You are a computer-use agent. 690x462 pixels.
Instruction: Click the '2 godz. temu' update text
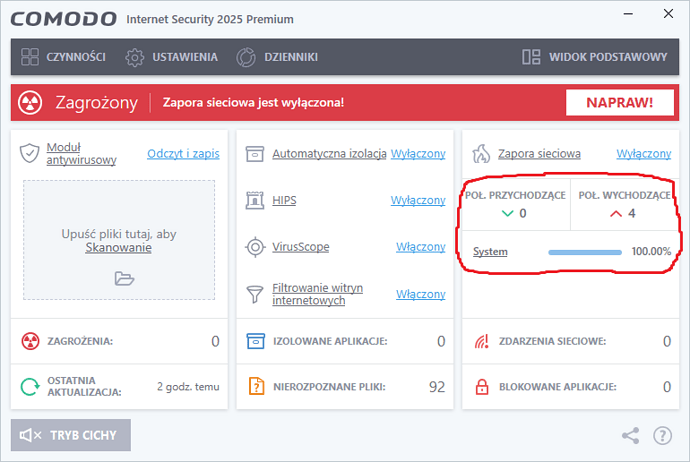(188, 387)
